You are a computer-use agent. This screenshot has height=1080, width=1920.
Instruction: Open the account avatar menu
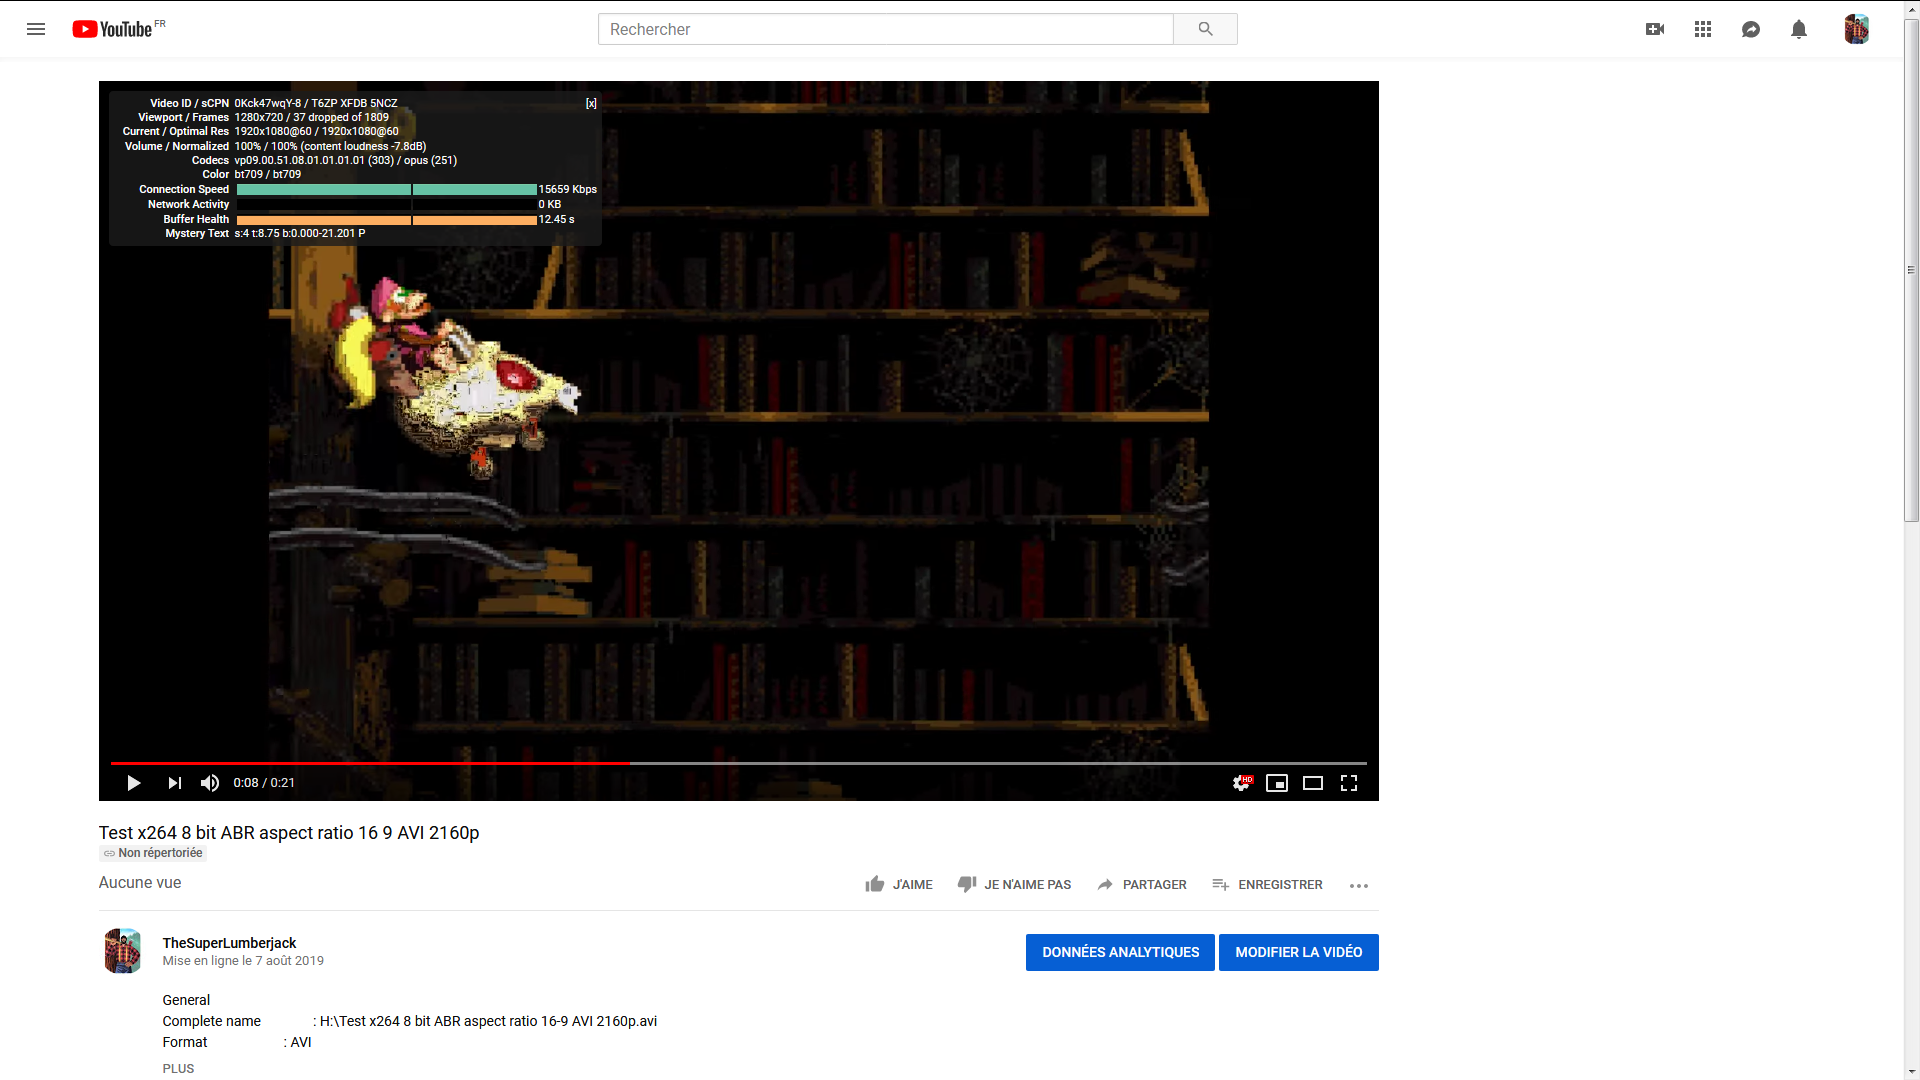[x=1857, y=29]
